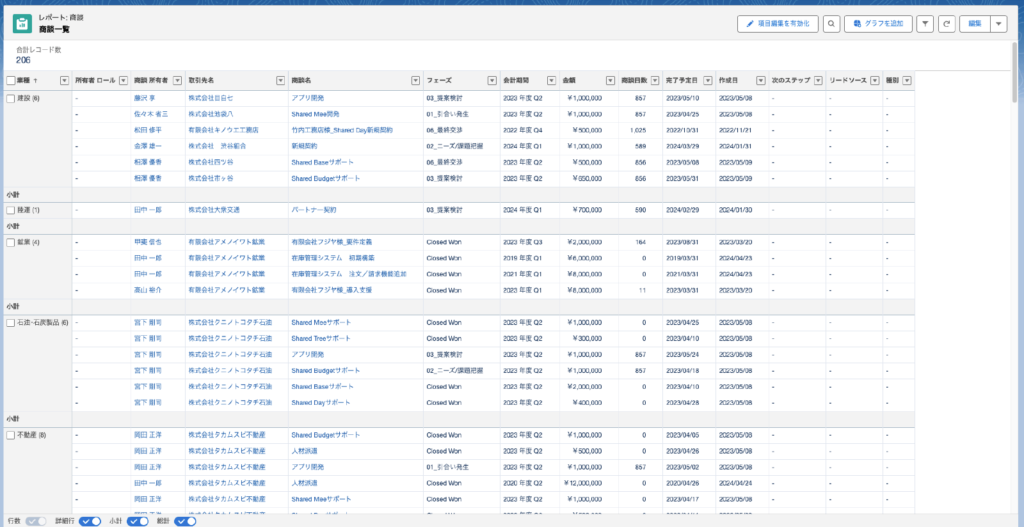This screenshot has width=1024, height=527.
Task: Open フェーズ column dropdown arrow
Action: point(491,80)
